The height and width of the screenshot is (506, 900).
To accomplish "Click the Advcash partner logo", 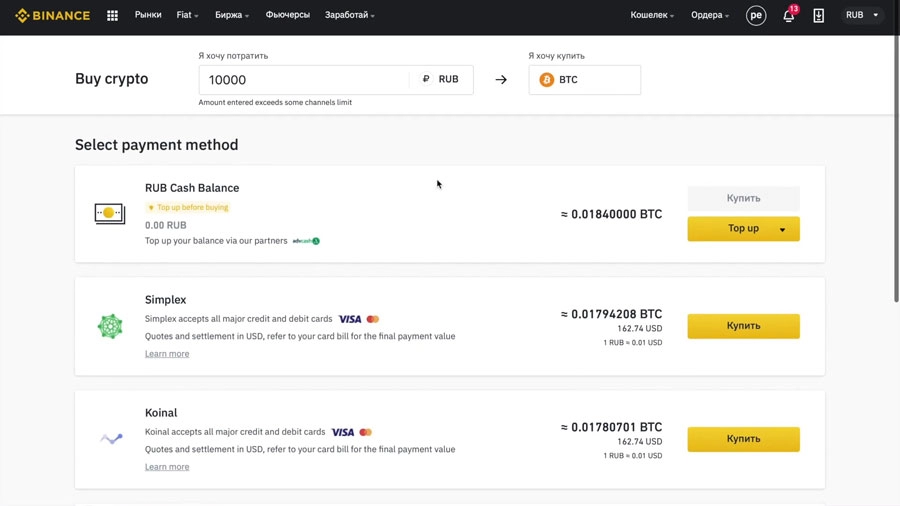I will pos(306,241).
